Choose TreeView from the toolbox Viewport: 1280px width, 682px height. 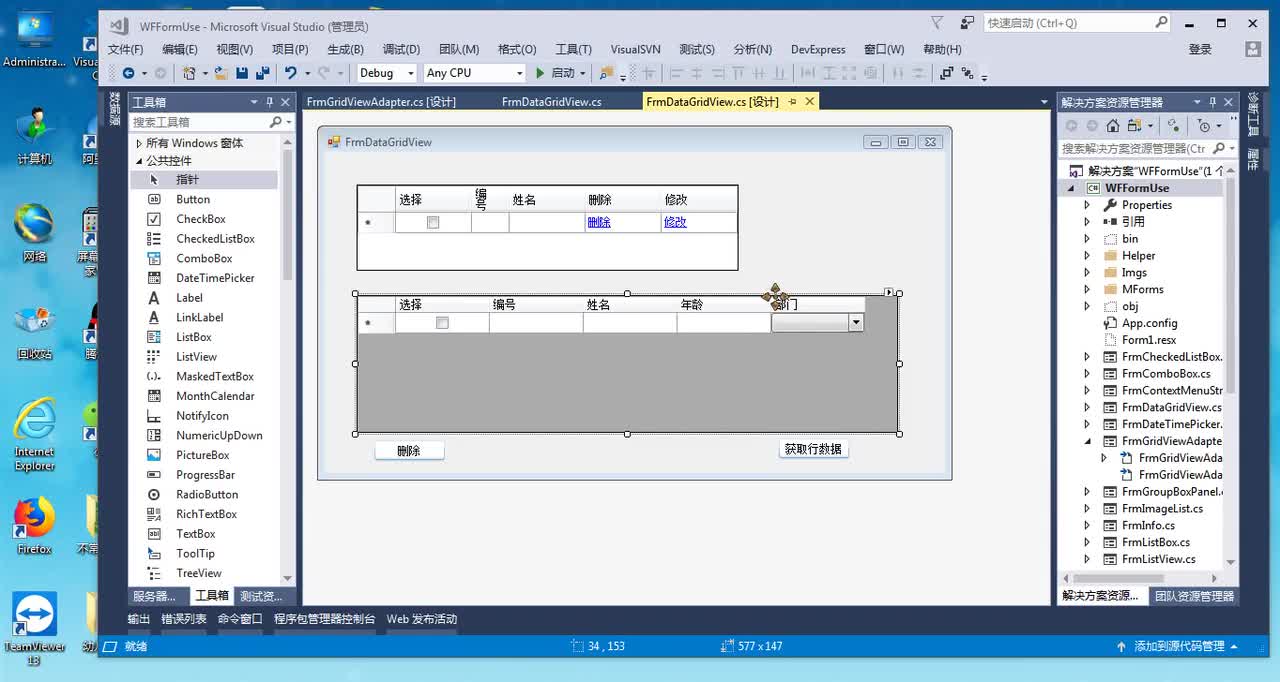199,573
